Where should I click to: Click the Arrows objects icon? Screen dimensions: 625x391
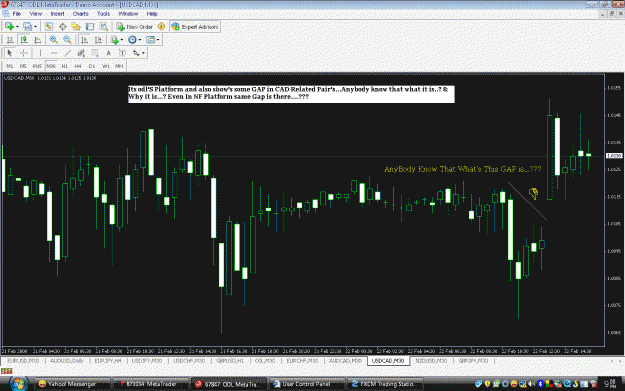[136, 53]
